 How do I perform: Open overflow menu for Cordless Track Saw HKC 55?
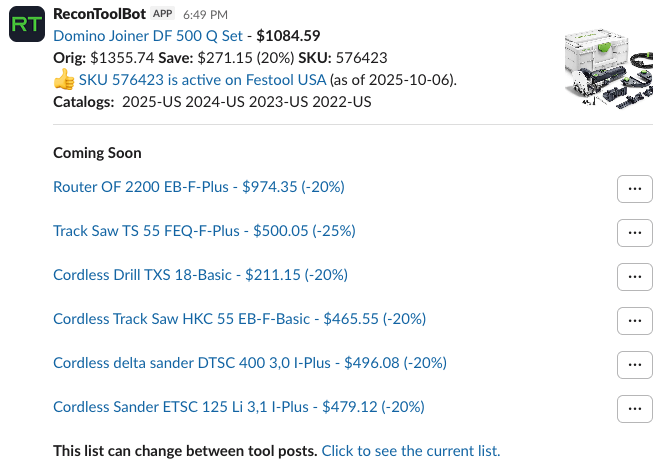tap(634, 320)
